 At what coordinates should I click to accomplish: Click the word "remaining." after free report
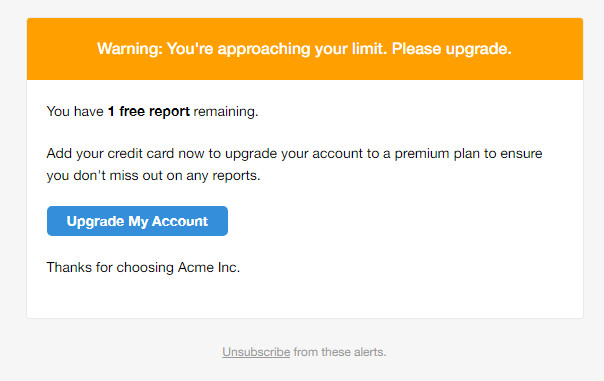[x=226, y=111]
